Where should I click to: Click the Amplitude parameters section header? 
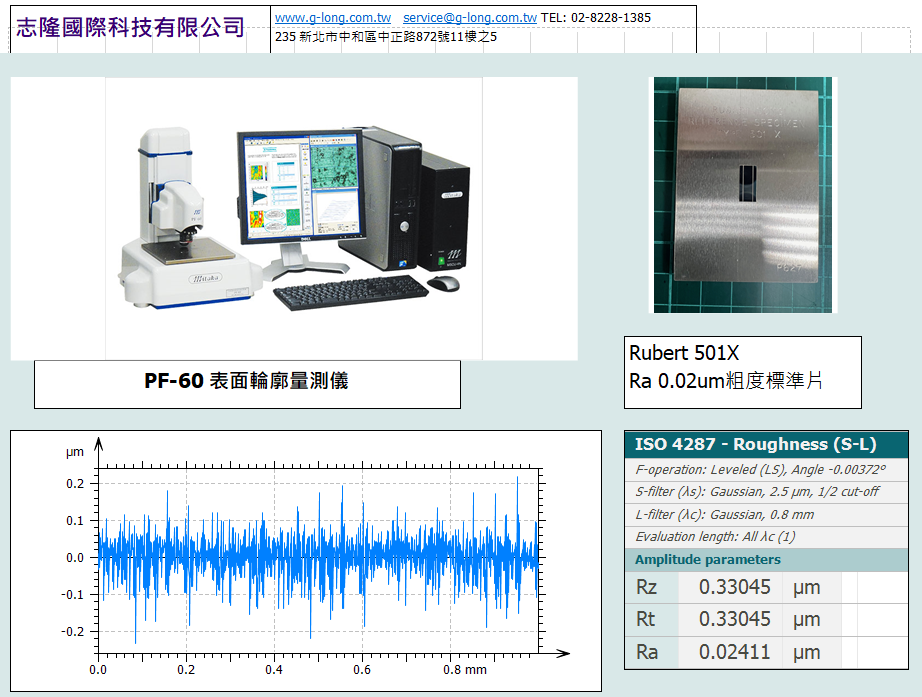pyautogui.click(x=766, y=559)
